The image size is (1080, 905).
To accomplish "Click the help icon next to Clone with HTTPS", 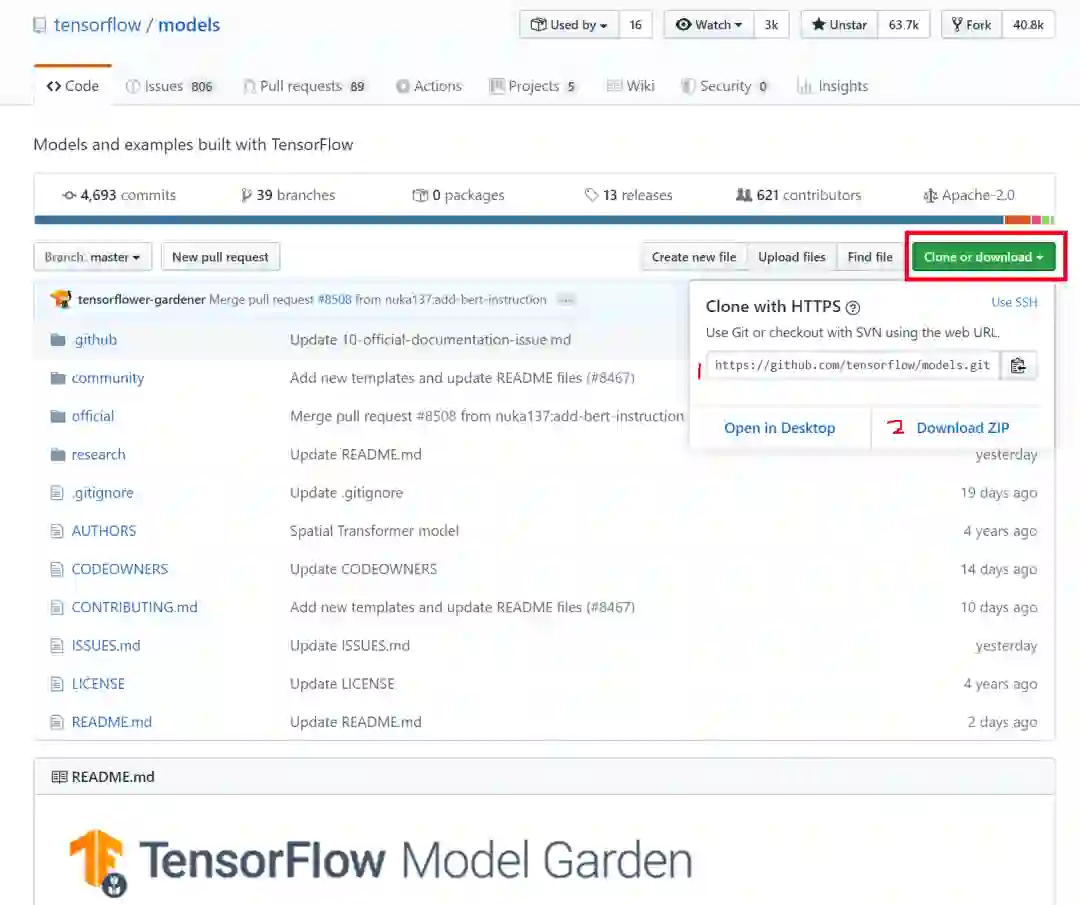I will pos(853,308).
